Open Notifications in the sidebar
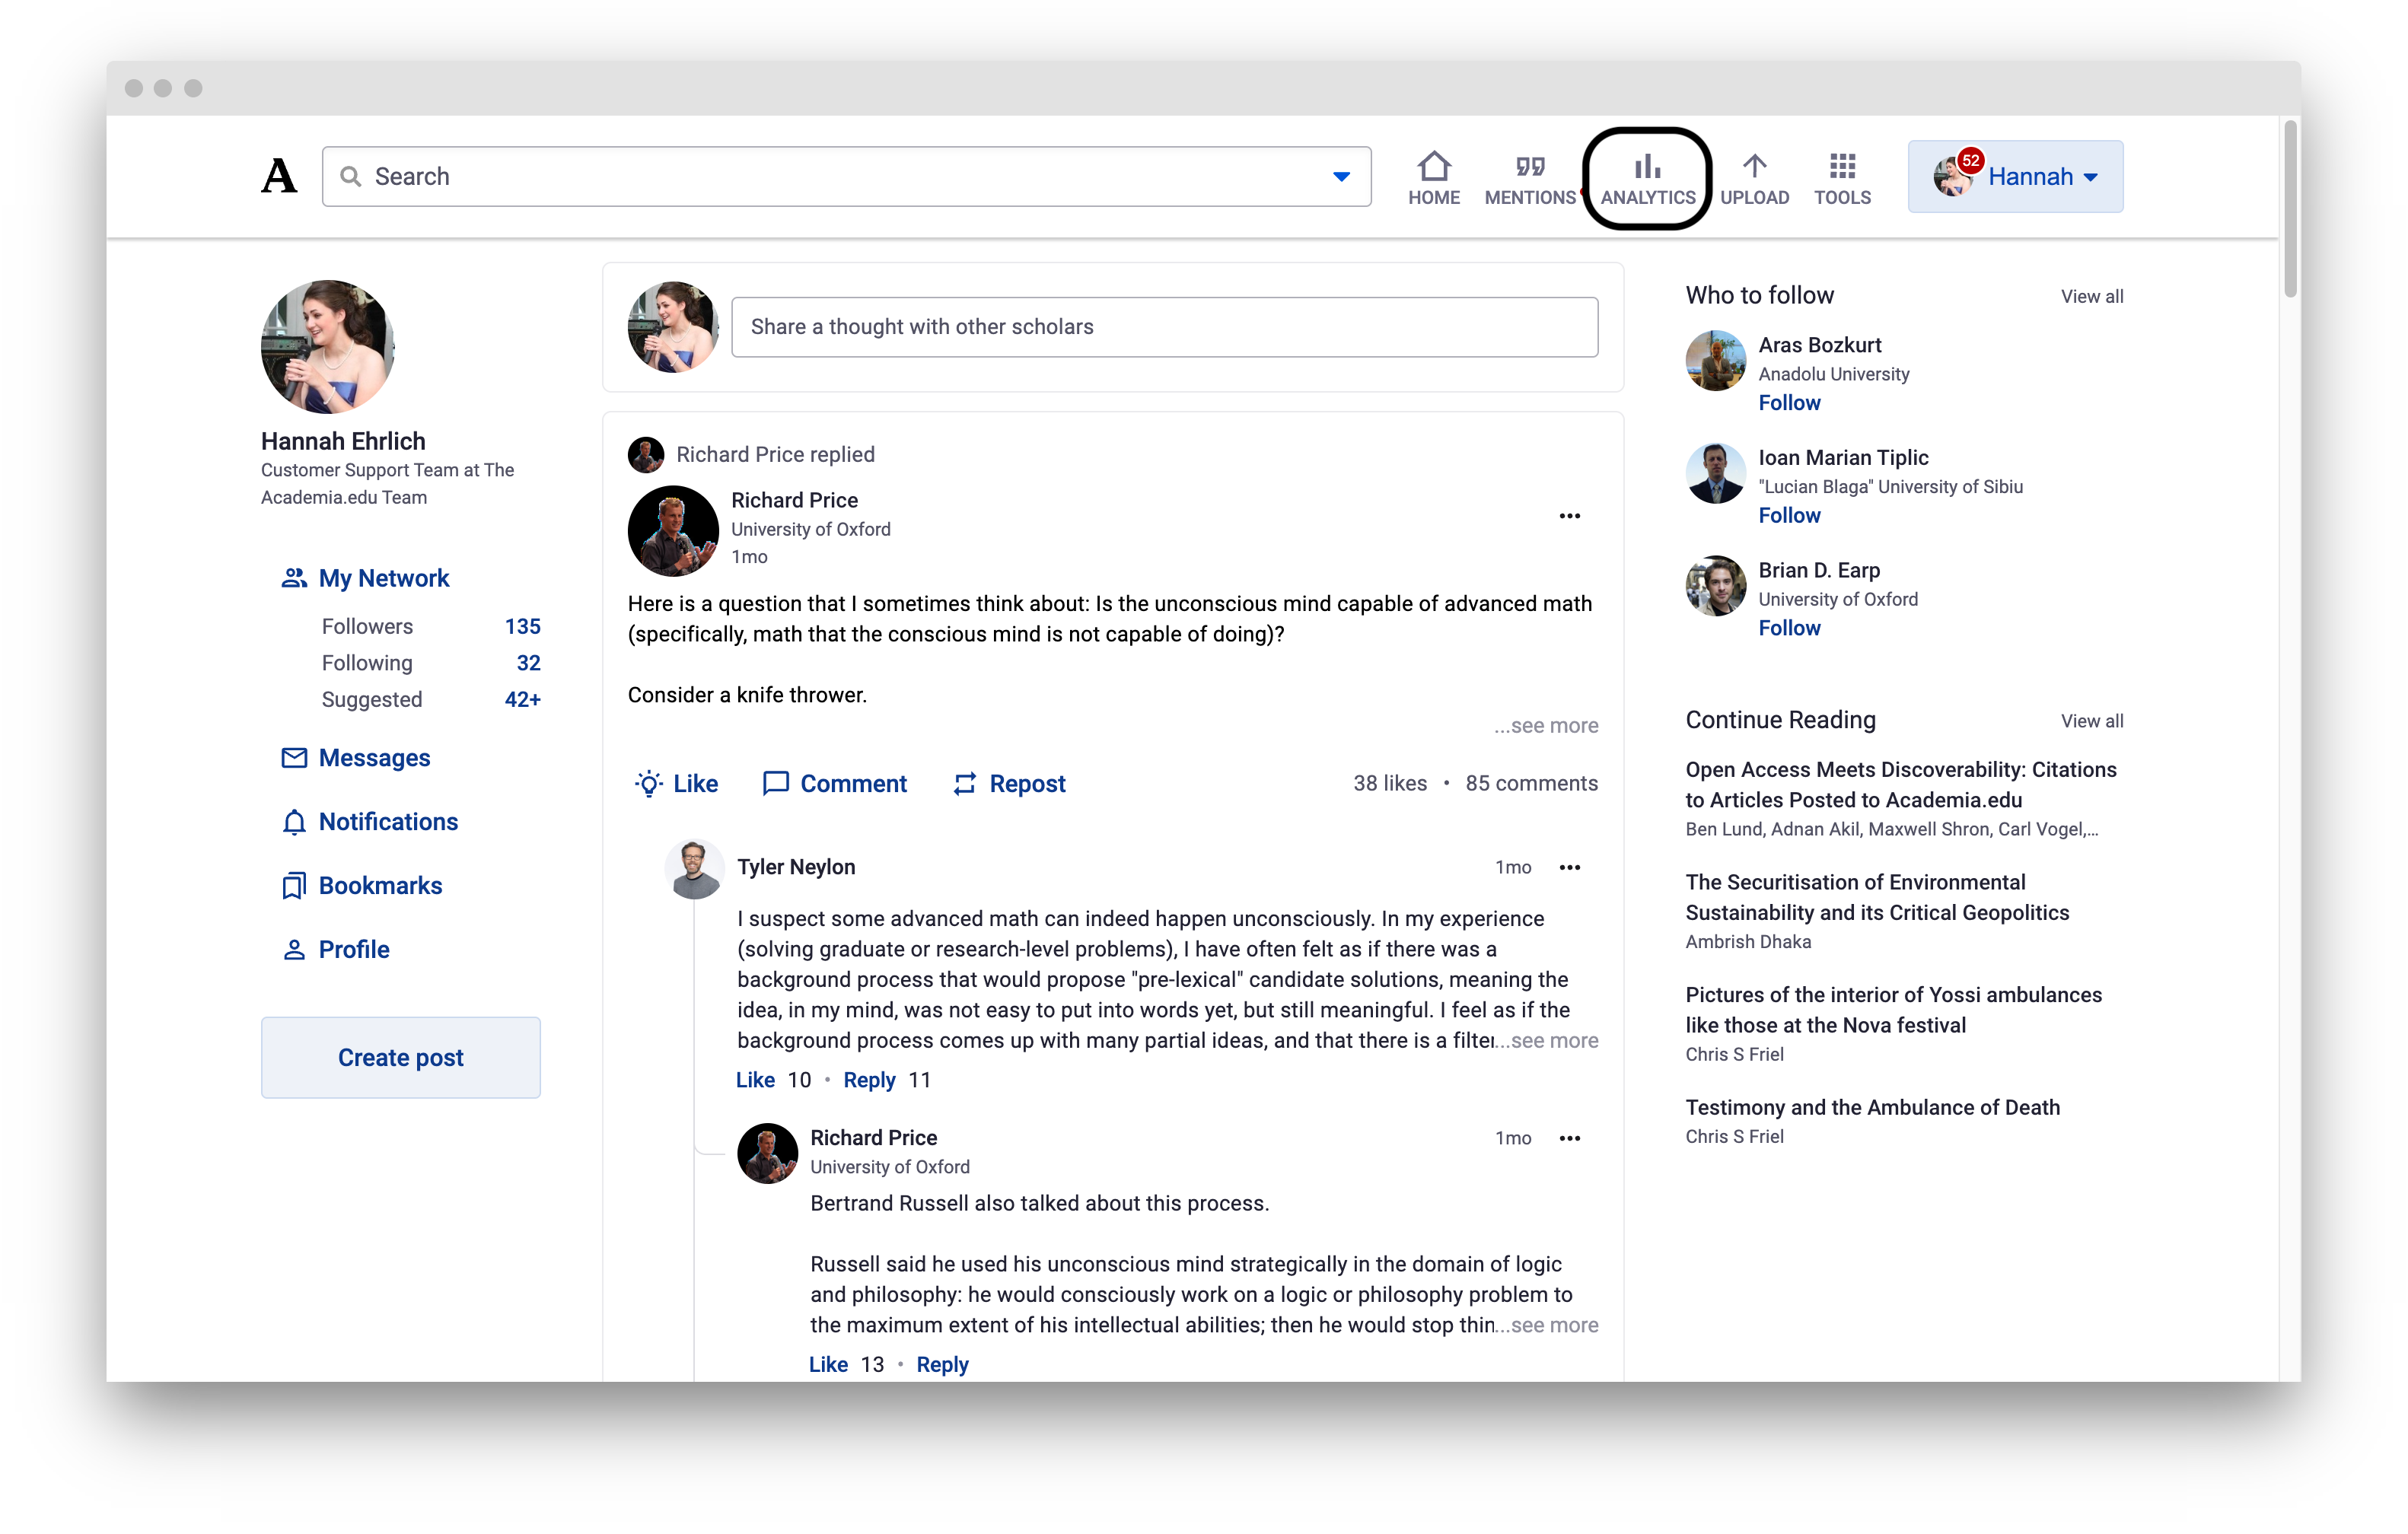 pos(388,822)
